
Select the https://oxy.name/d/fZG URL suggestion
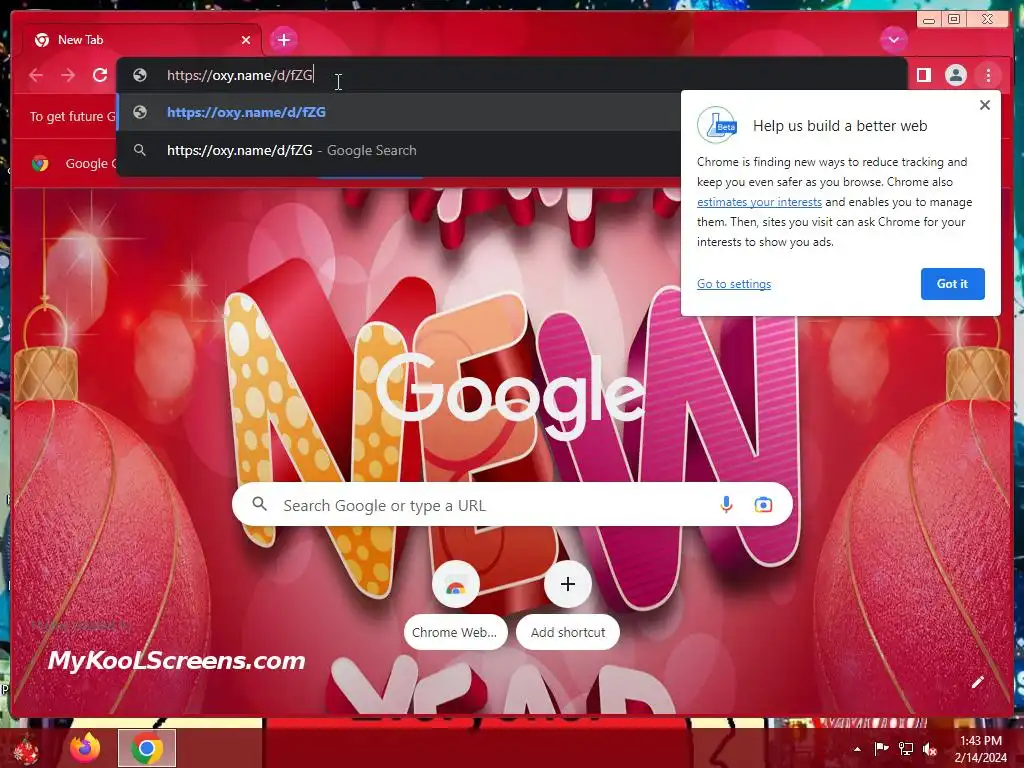(398, 112)
